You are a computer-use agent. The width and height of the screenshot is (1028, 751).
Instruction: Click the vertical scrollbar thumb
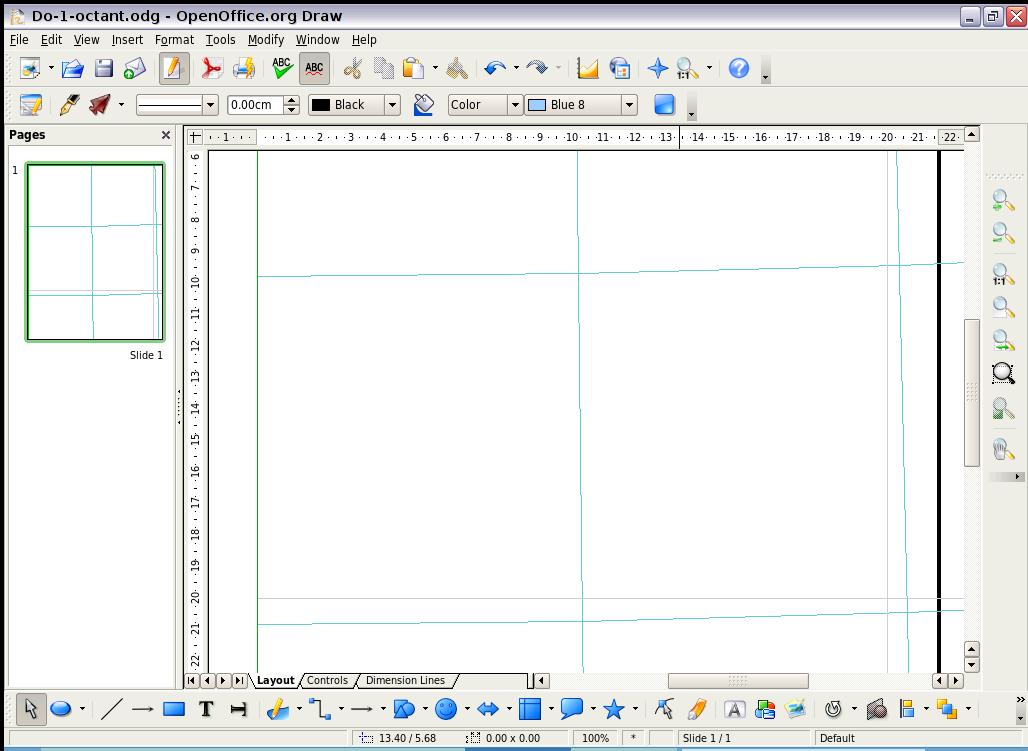tap(972, 393)
